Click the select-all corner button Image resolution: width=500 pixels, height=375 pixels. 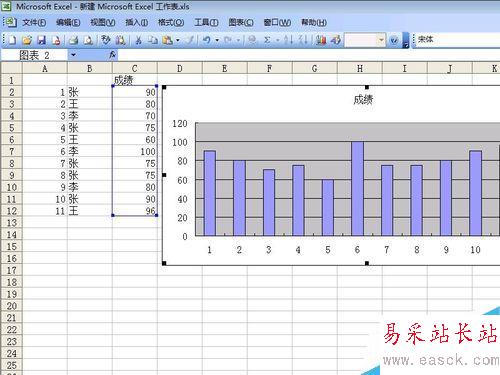pos(11,68)
